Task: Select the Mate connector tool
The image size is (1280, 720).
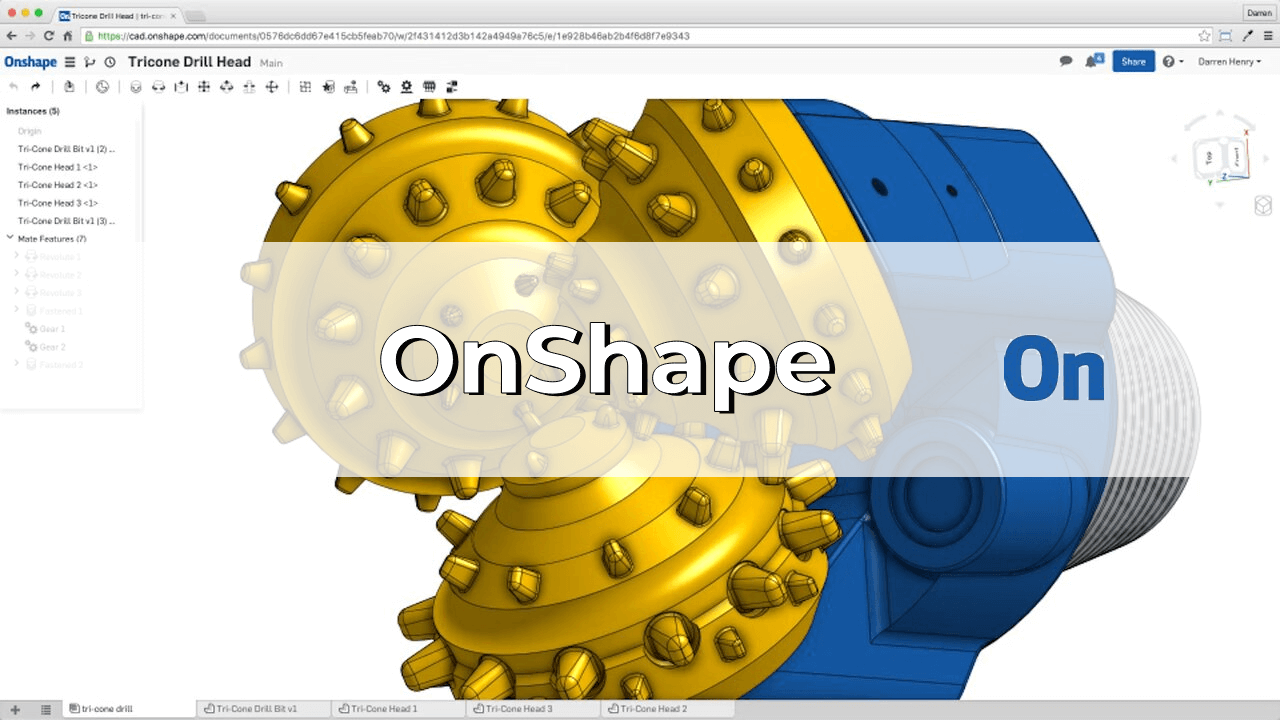Action: (x=328, y=87)
